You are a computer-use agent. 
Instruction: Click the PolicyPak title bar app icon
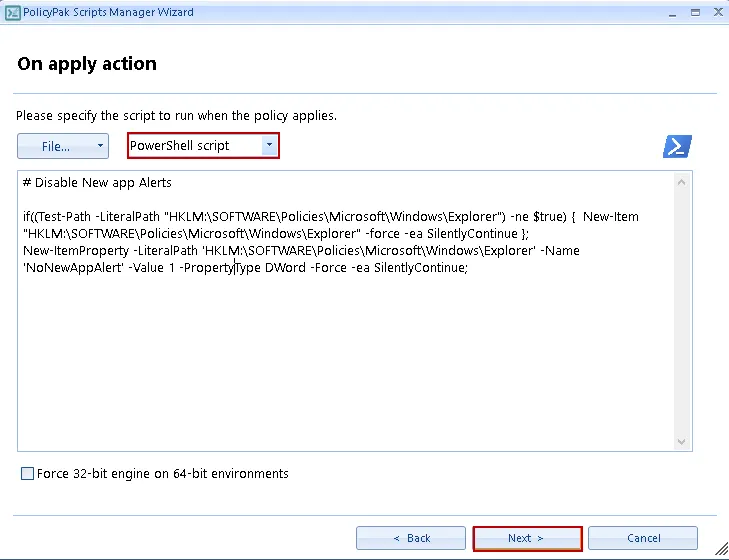(x=13, y=13)
